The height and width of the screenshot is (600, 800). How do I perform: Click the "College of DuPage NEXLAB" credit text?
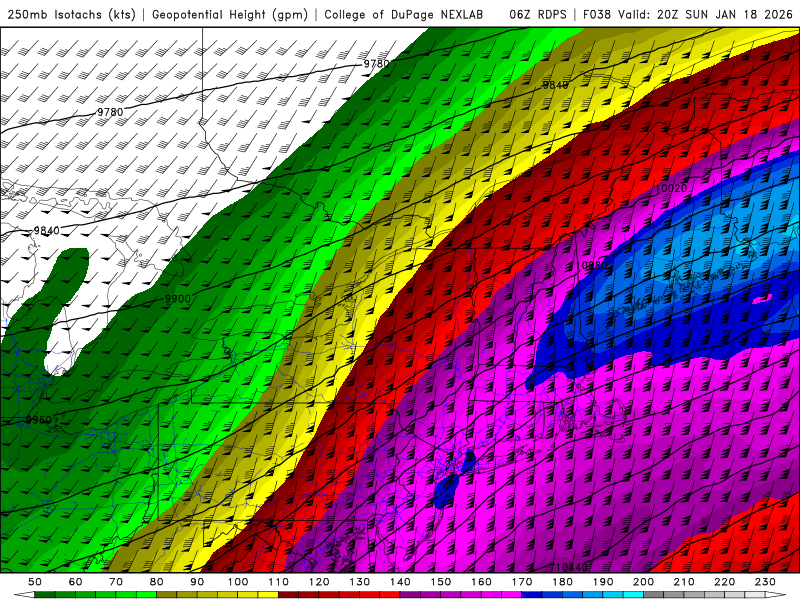pyautogui.click(x=404, y=14)
